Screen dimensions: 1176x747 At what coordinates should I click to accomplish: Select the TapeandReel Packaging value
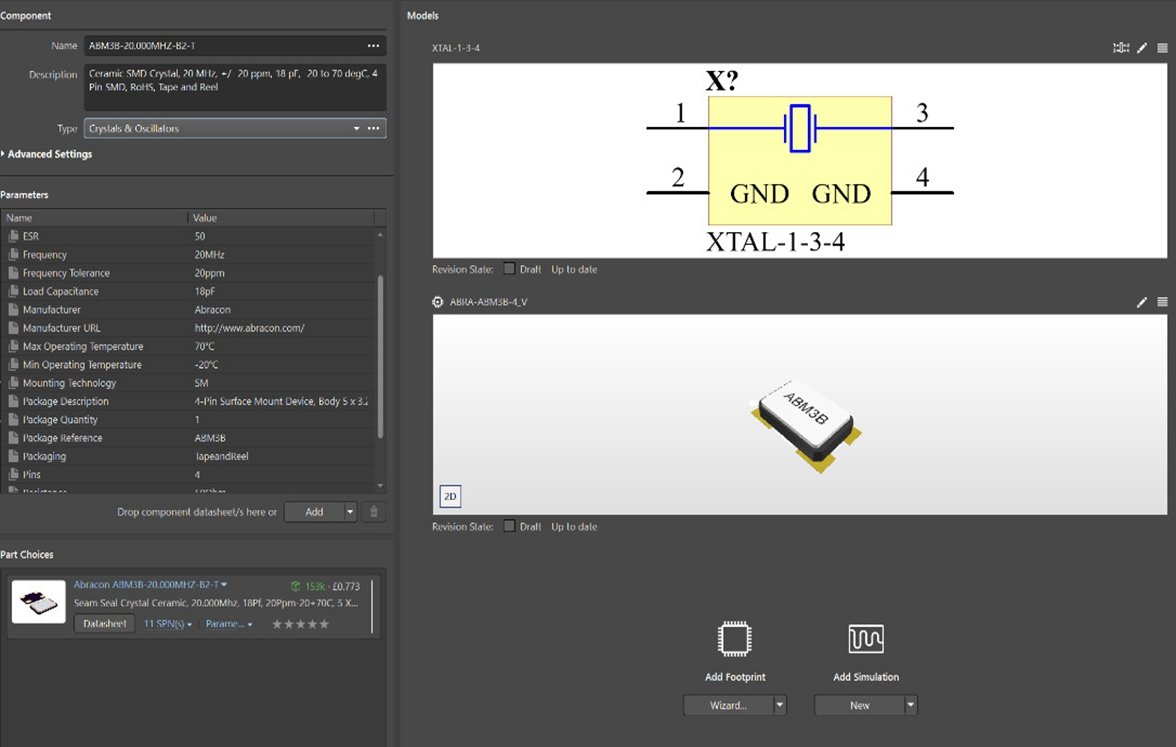pos(221,456)
